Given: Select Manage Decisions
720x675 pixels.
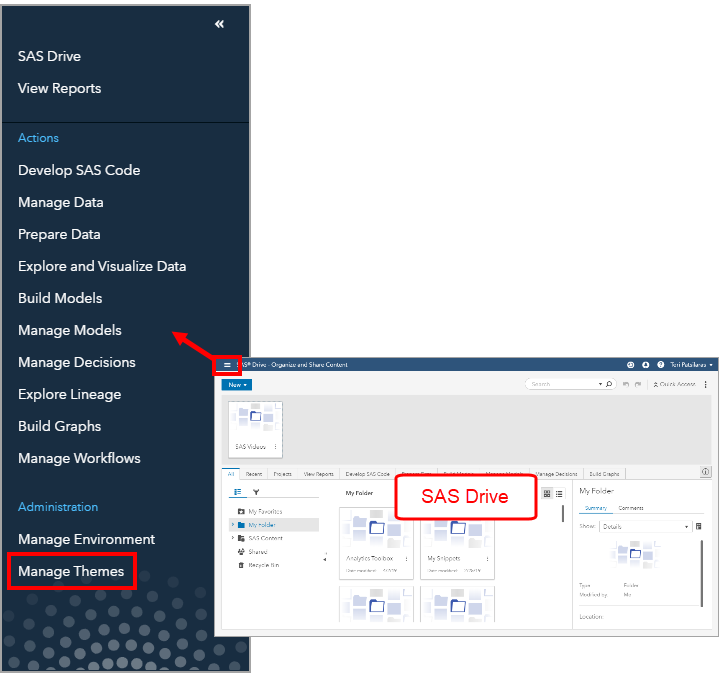Looking at the screenshot, I should click(x=77, y=362).
